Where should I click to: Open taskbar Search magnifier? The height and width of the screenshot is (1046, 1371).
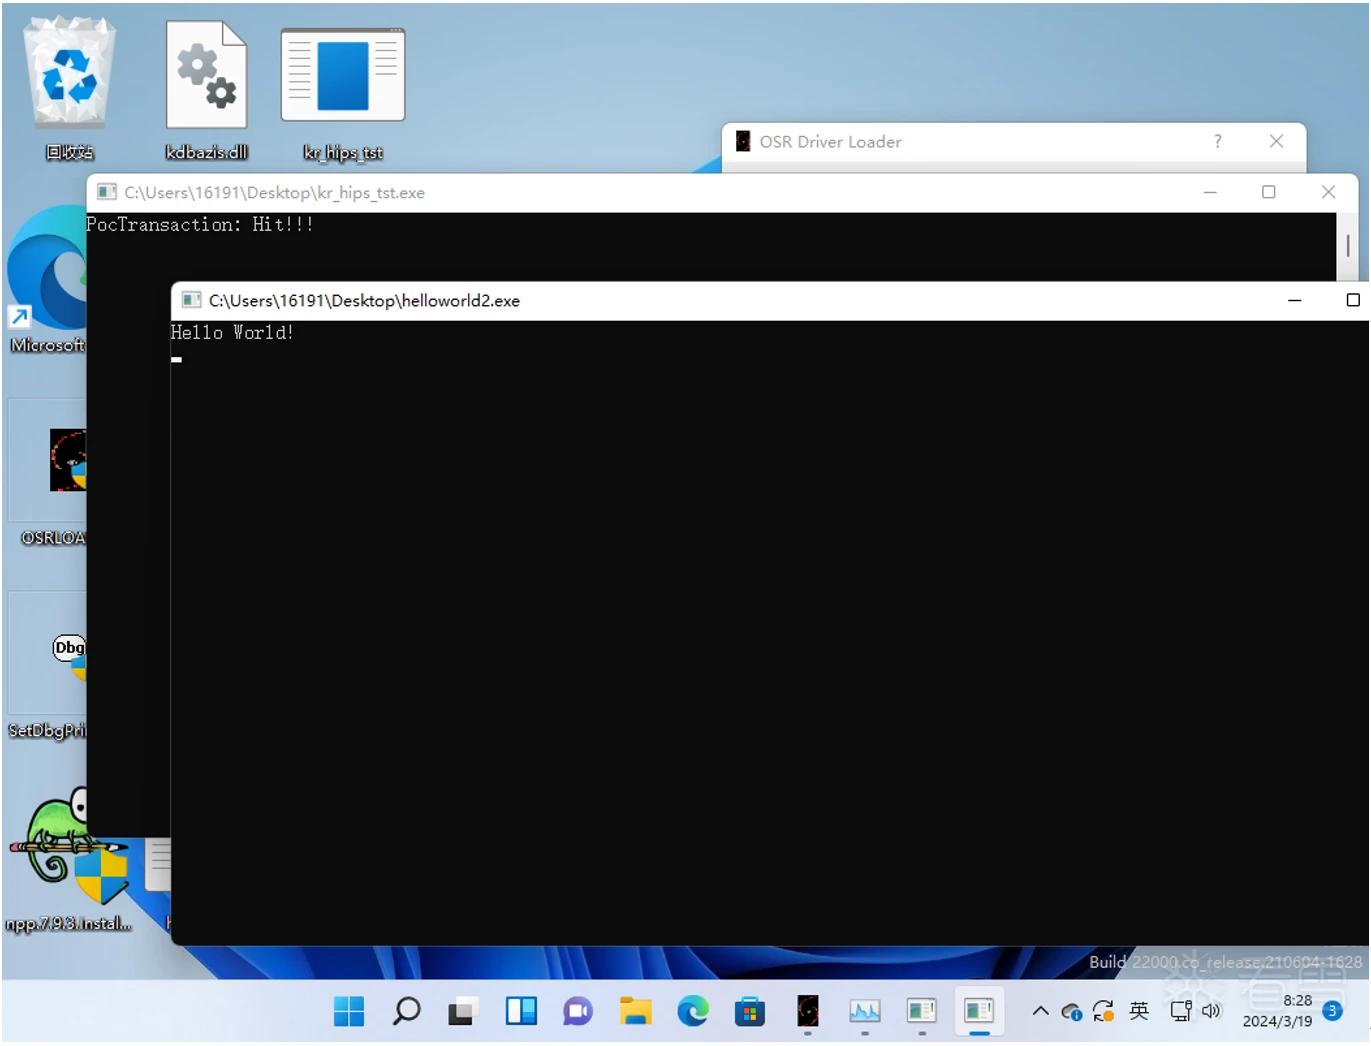point(406,1012)
